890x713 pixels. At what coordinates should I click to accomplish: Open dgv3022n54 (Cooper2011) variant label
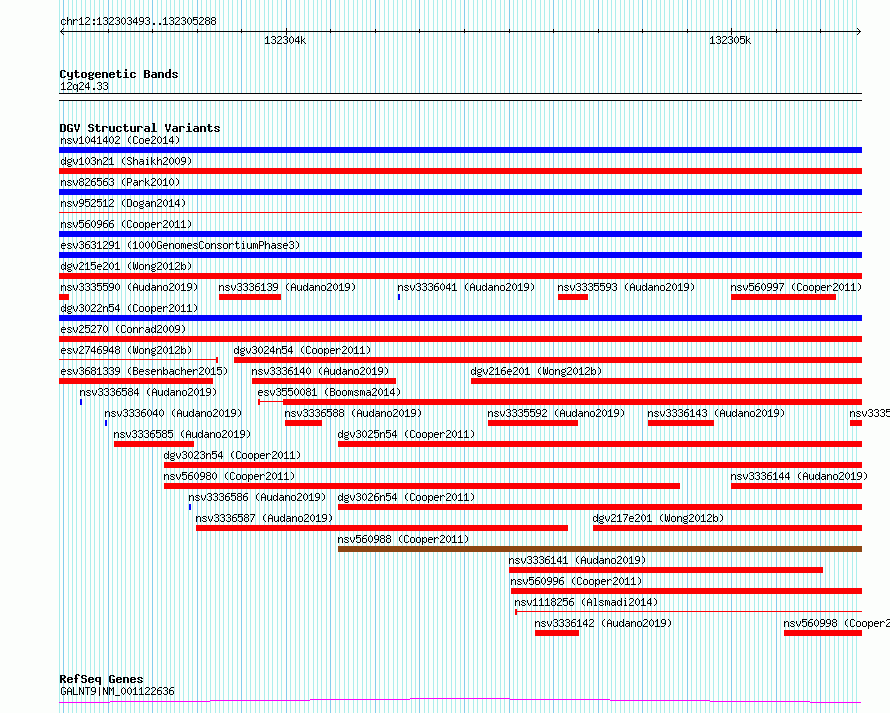click(129, 308)
